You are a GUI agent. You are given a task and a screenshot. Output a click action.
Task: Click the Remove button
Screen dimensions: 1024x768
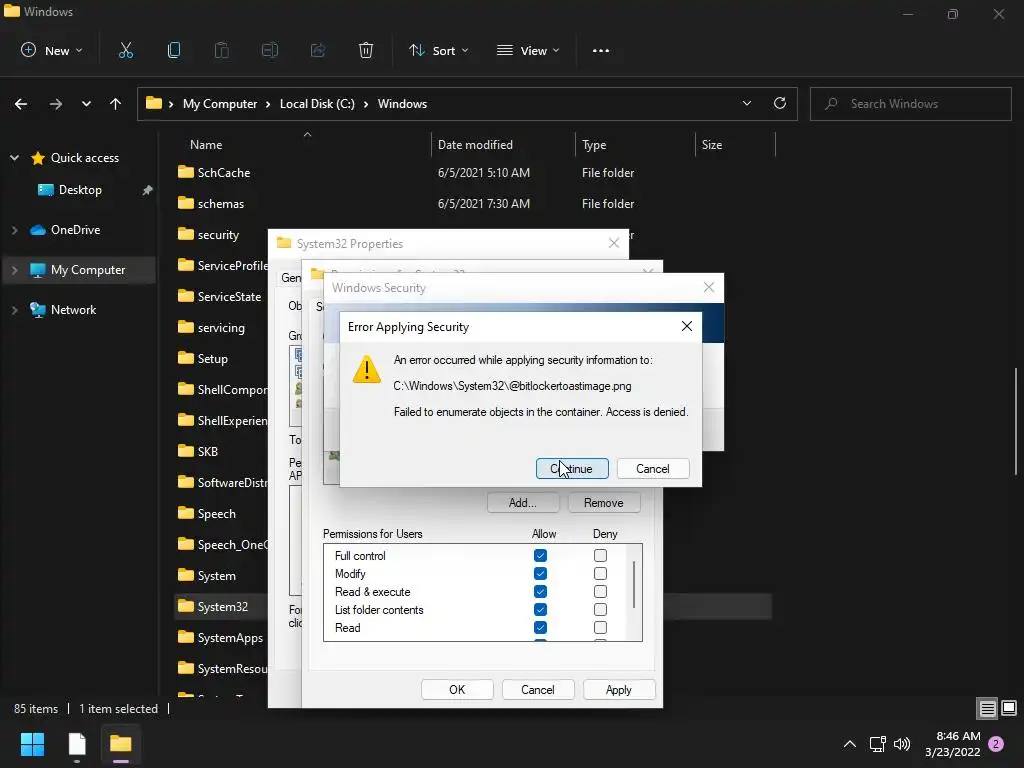[603, 503]
